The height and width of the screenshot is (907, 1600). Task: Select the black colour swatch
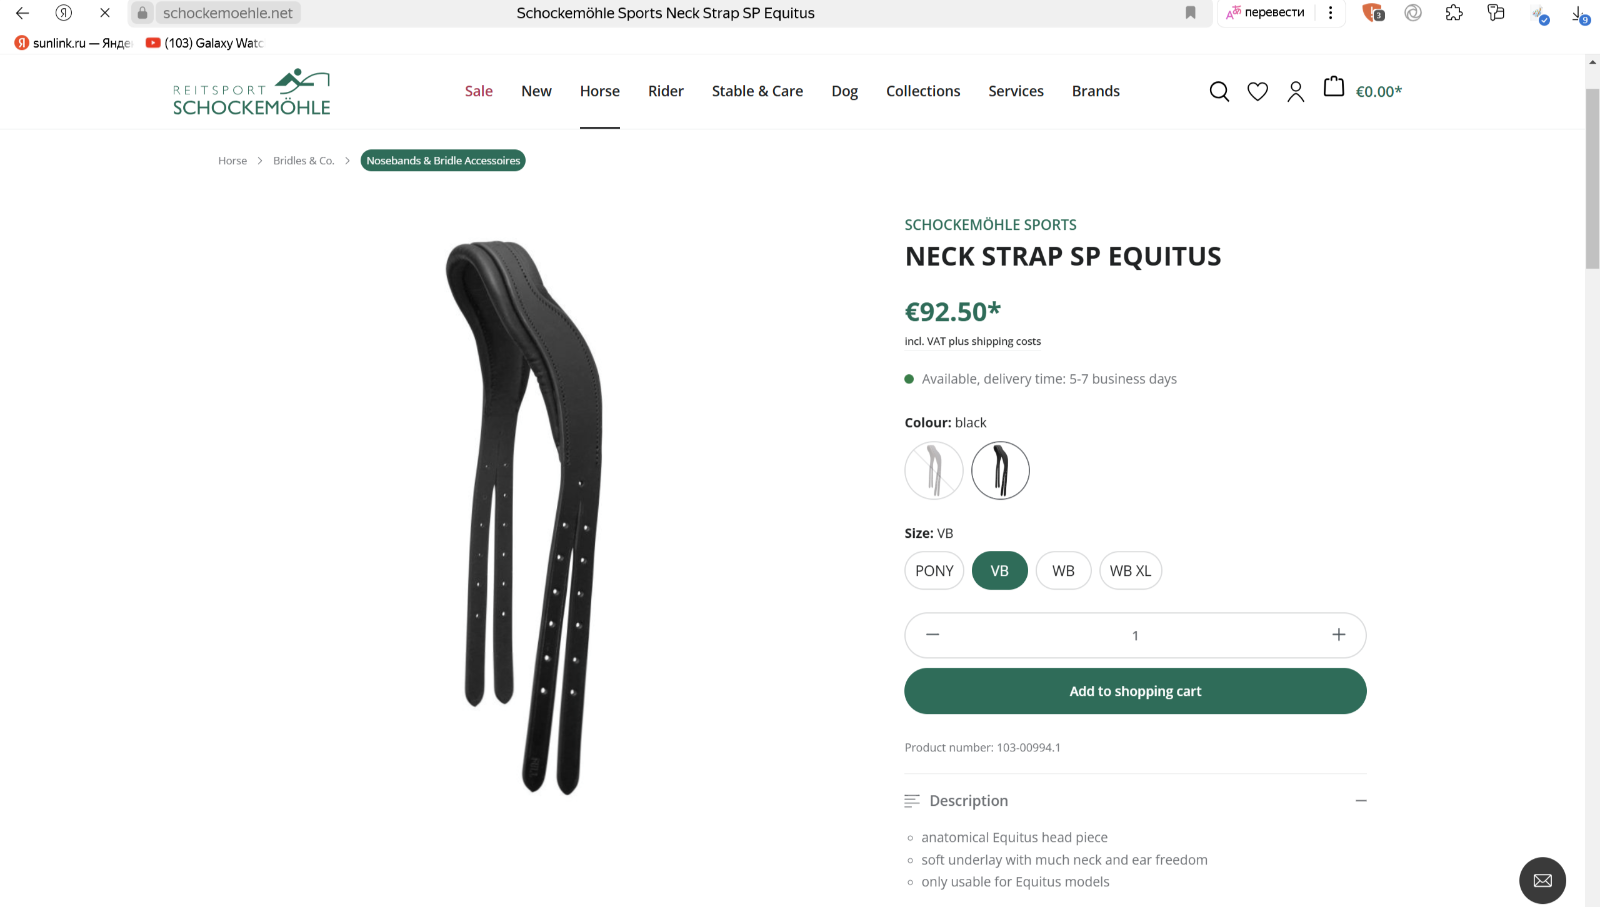1000,470
